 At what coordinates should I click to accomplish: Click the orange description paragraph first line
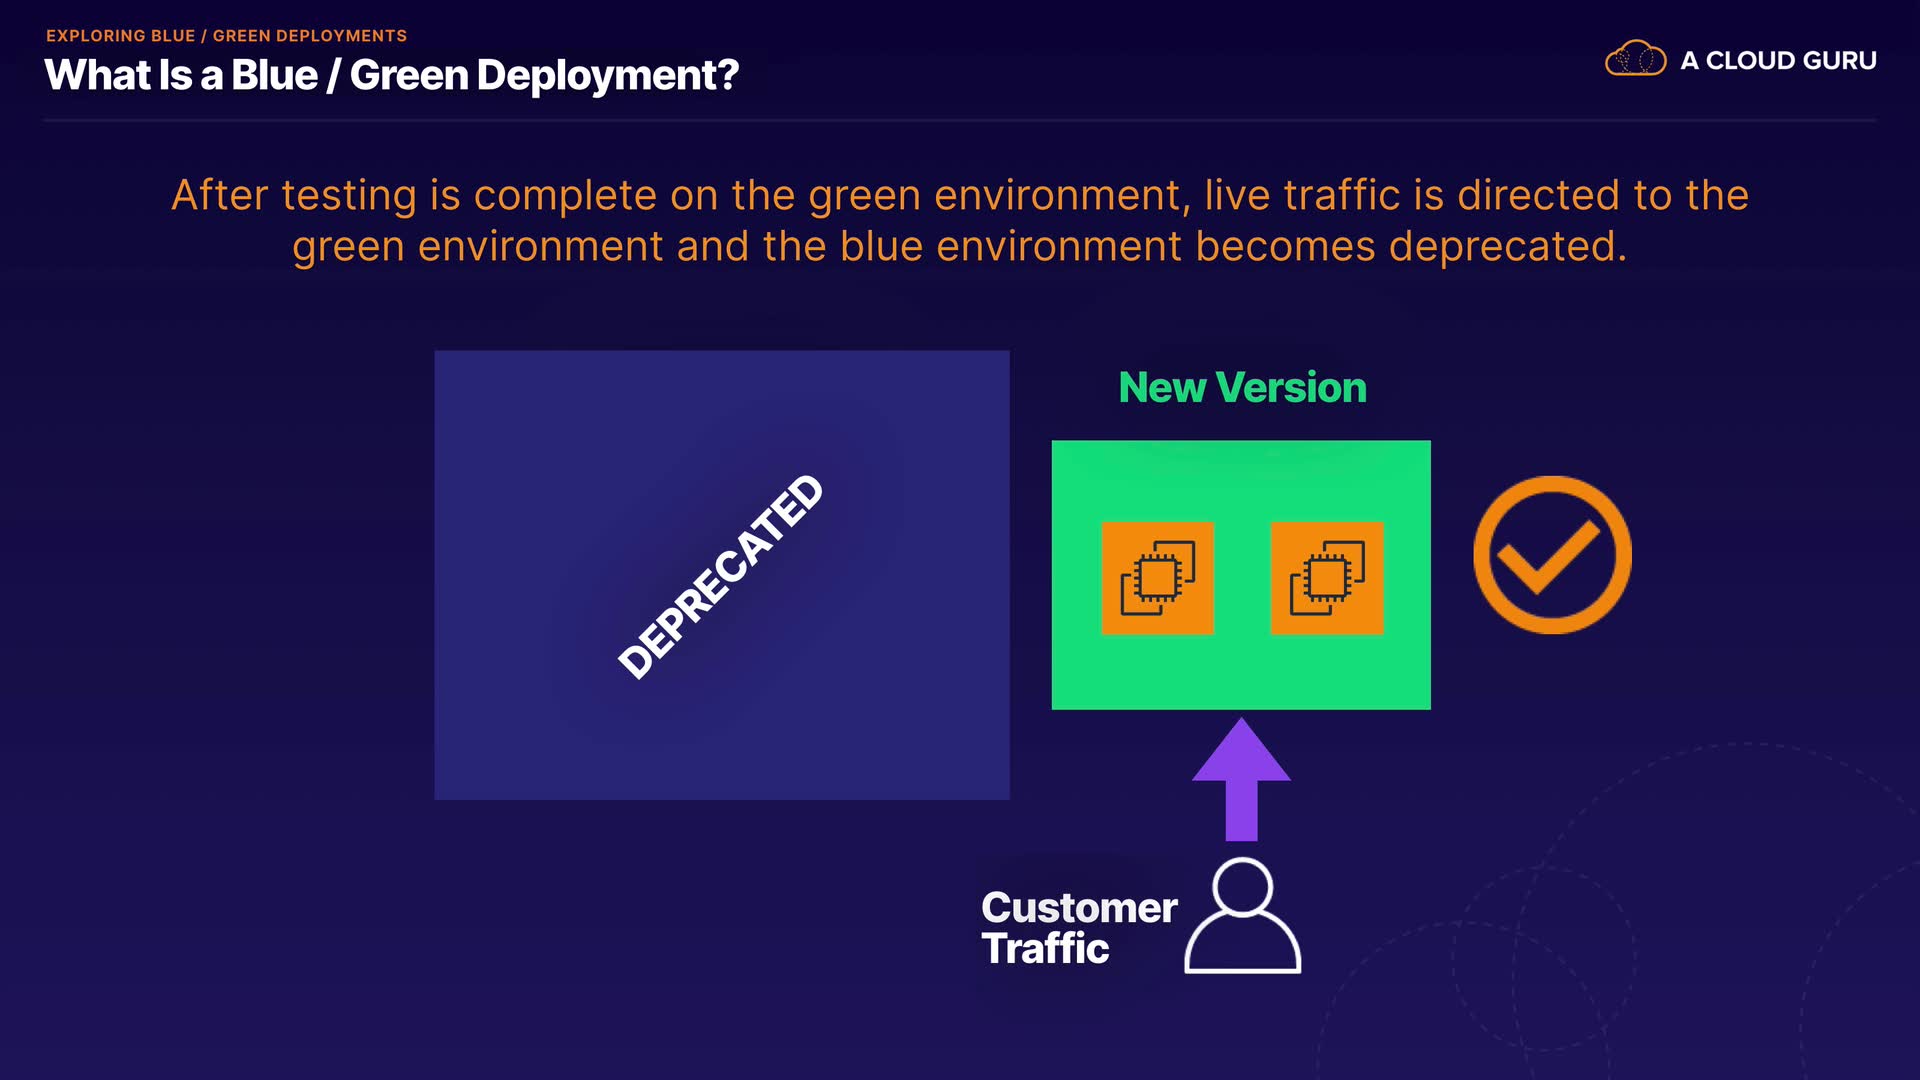(x=959, y=195)
